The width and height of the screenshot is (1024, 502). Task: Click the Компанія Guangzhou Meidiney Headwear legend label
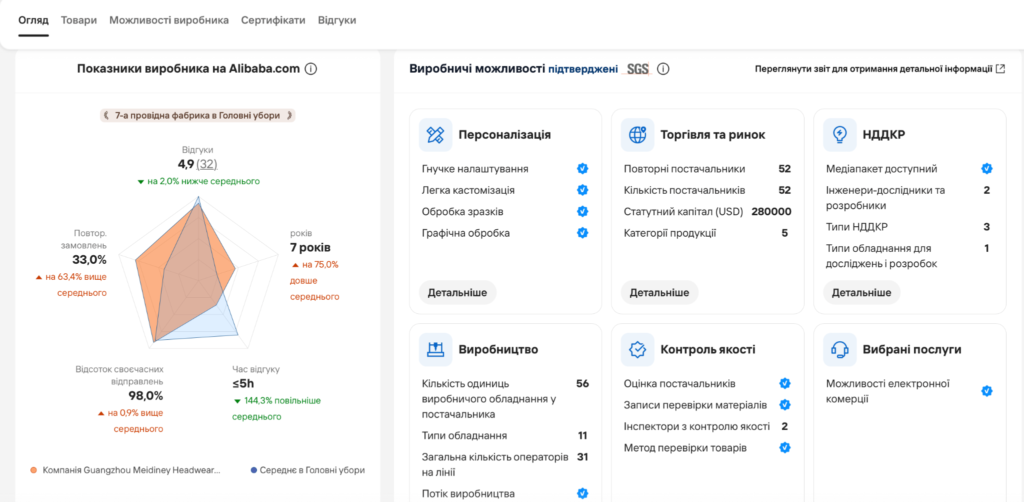(132, 470)
